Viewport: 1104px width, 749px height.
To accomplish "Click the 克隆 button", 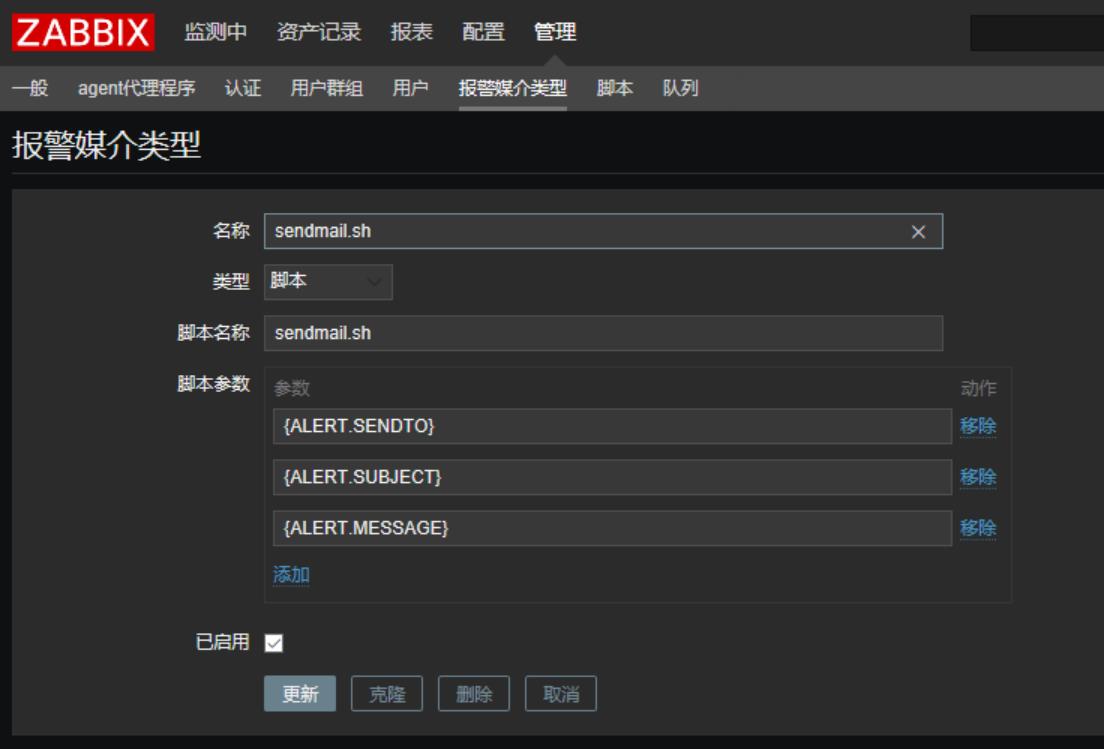I will [387, 694].
